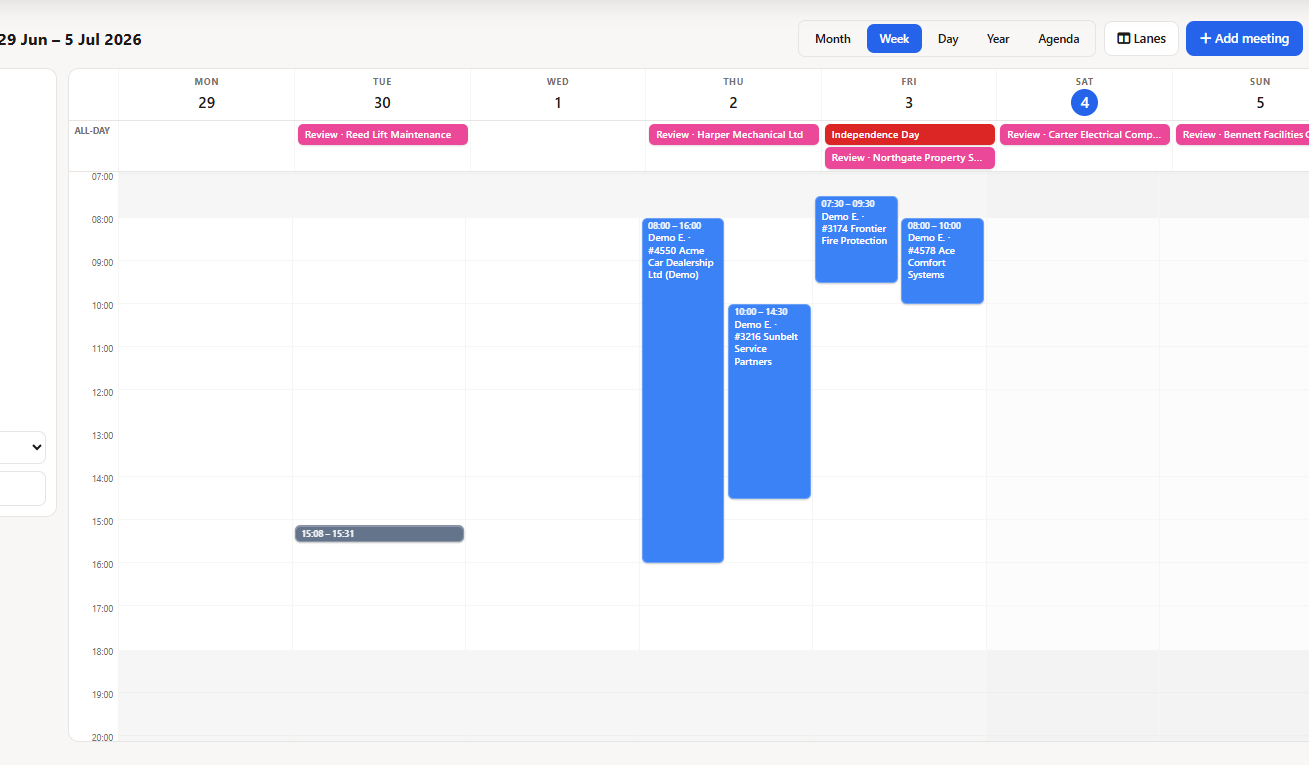The width and height of the screenshot is (1309, 765).
Task: Click the plus icon in Add meeting
Action: coord(1205,39)
